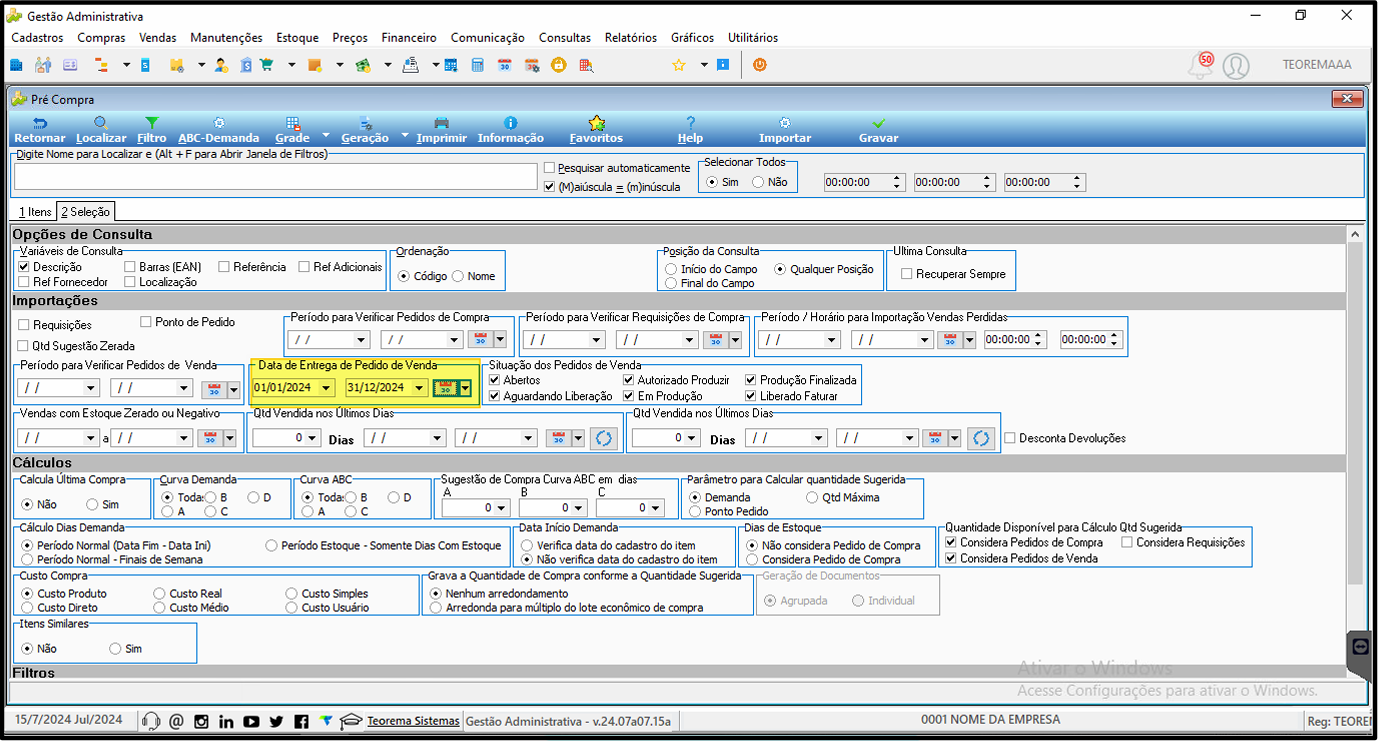Switch to the 1 Itens tab

click(x=36, y=212)
